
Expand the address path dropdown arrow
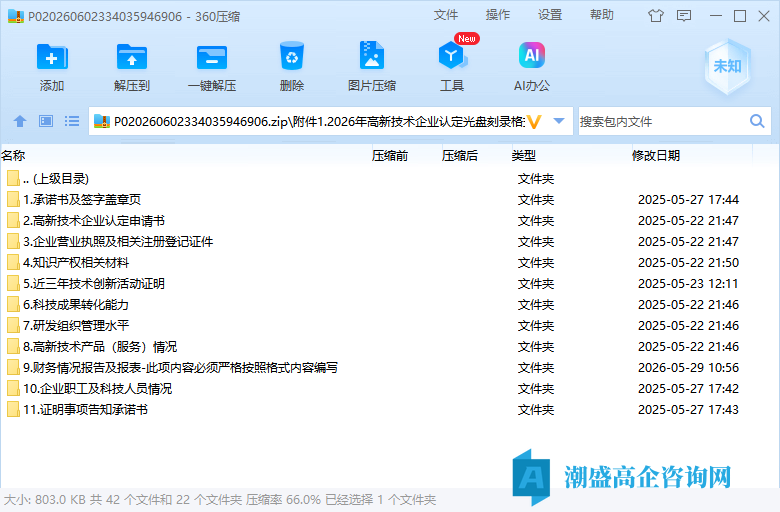coord(559,121)
